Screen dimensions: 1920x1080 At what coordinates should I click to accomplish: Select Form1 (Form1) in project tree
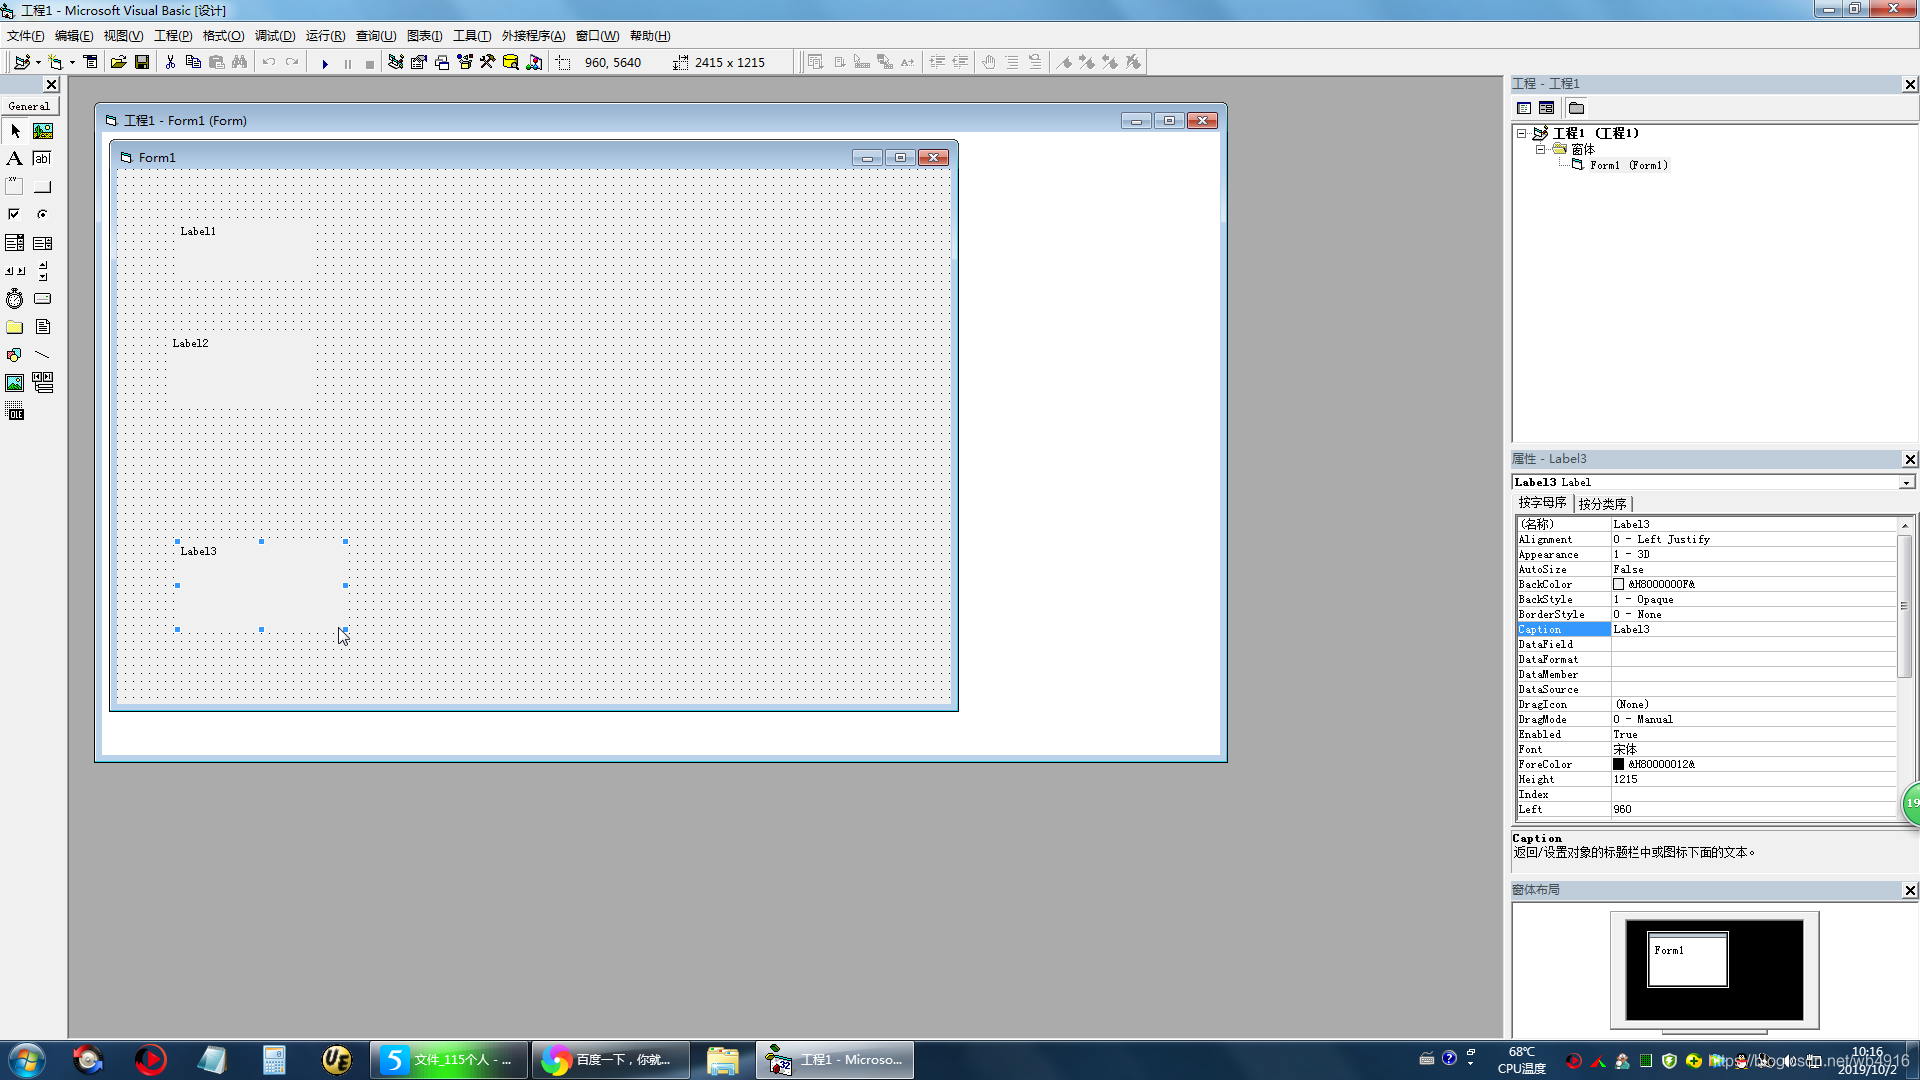point(1628,165)
